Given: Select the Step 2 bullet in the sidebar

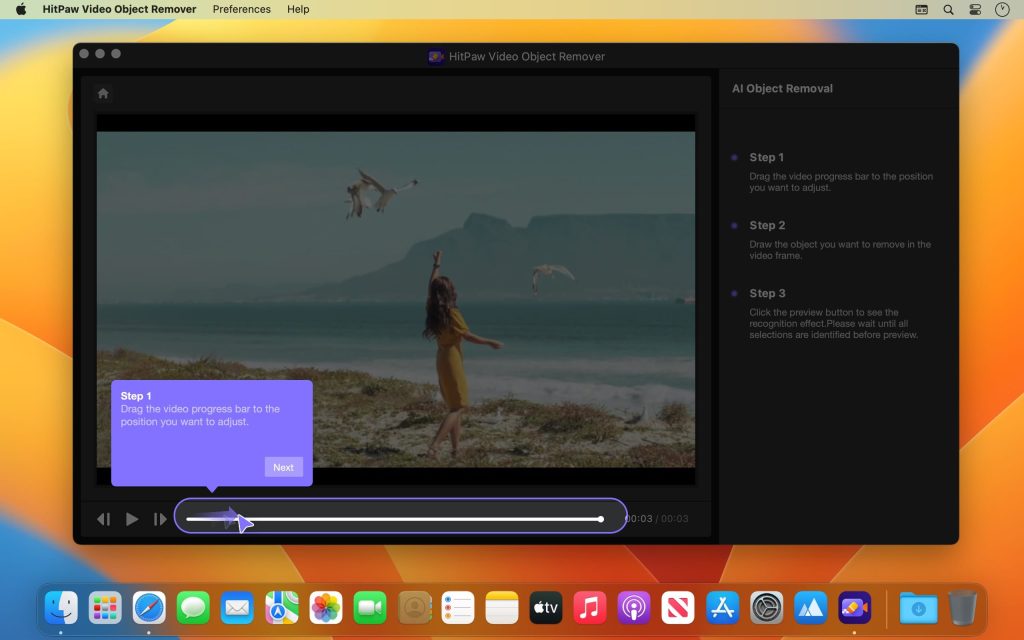Looking at the screenshot, I should [x=736, y=225].
